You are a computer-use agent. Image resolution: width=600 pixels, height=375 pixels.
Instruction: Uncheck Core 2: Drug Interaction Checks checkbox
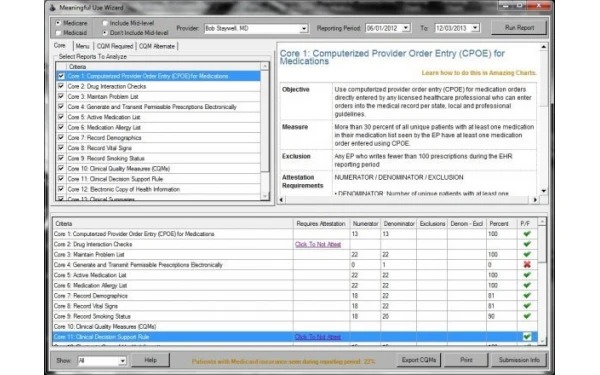click(x=61, y=86)
